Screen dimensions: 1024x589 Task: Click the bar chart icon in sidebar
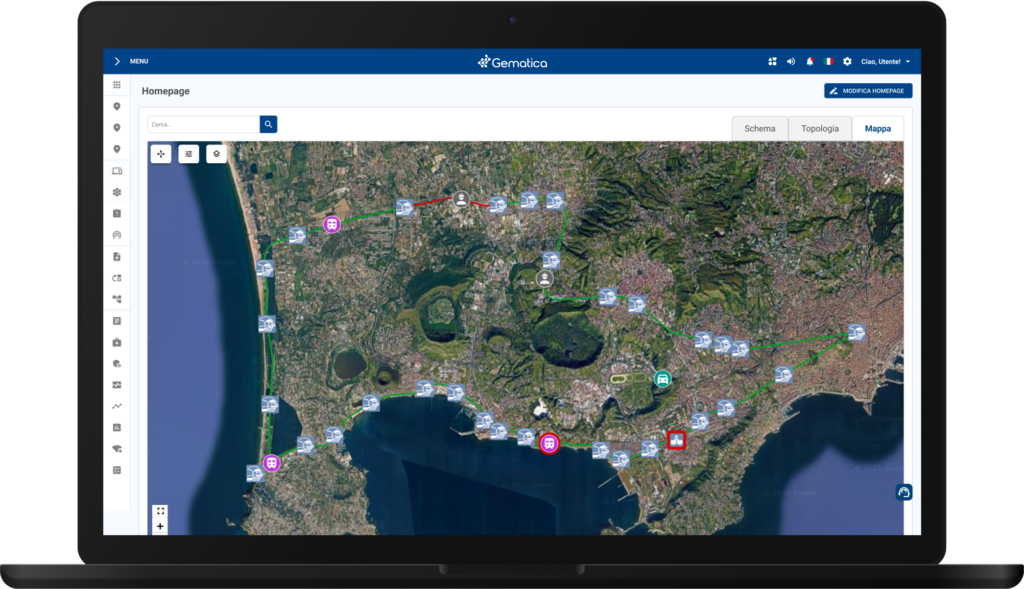(117, 428)
